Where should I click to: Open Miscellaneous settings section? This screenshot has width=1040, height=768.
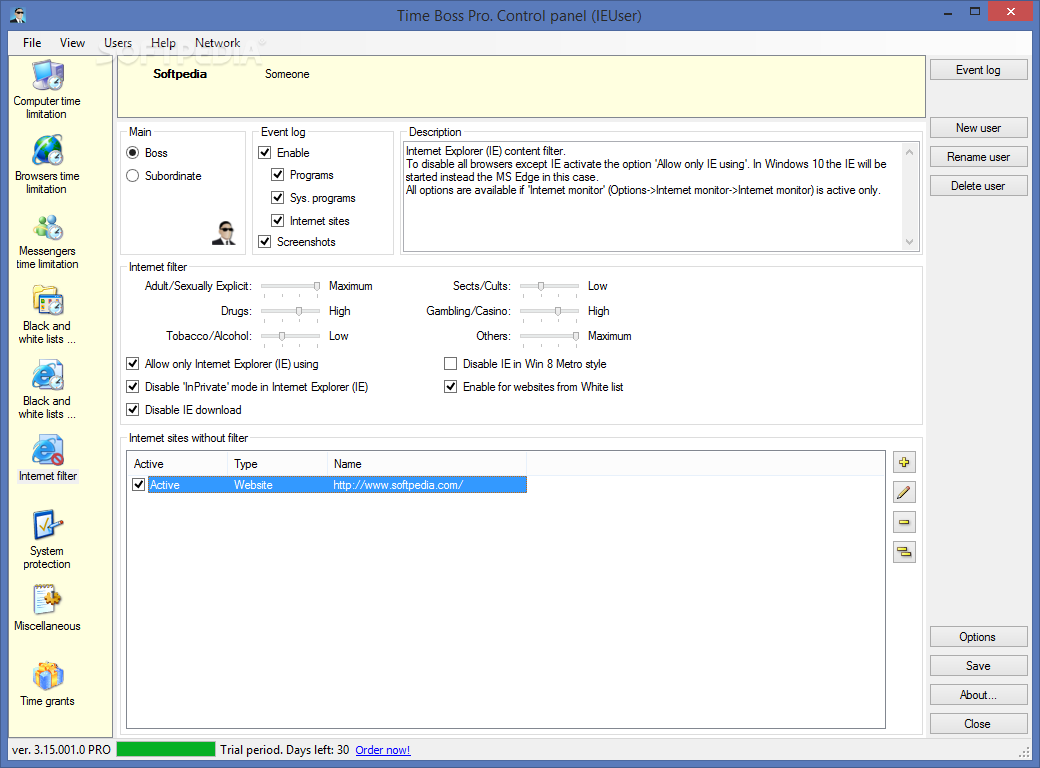(47, 609)
